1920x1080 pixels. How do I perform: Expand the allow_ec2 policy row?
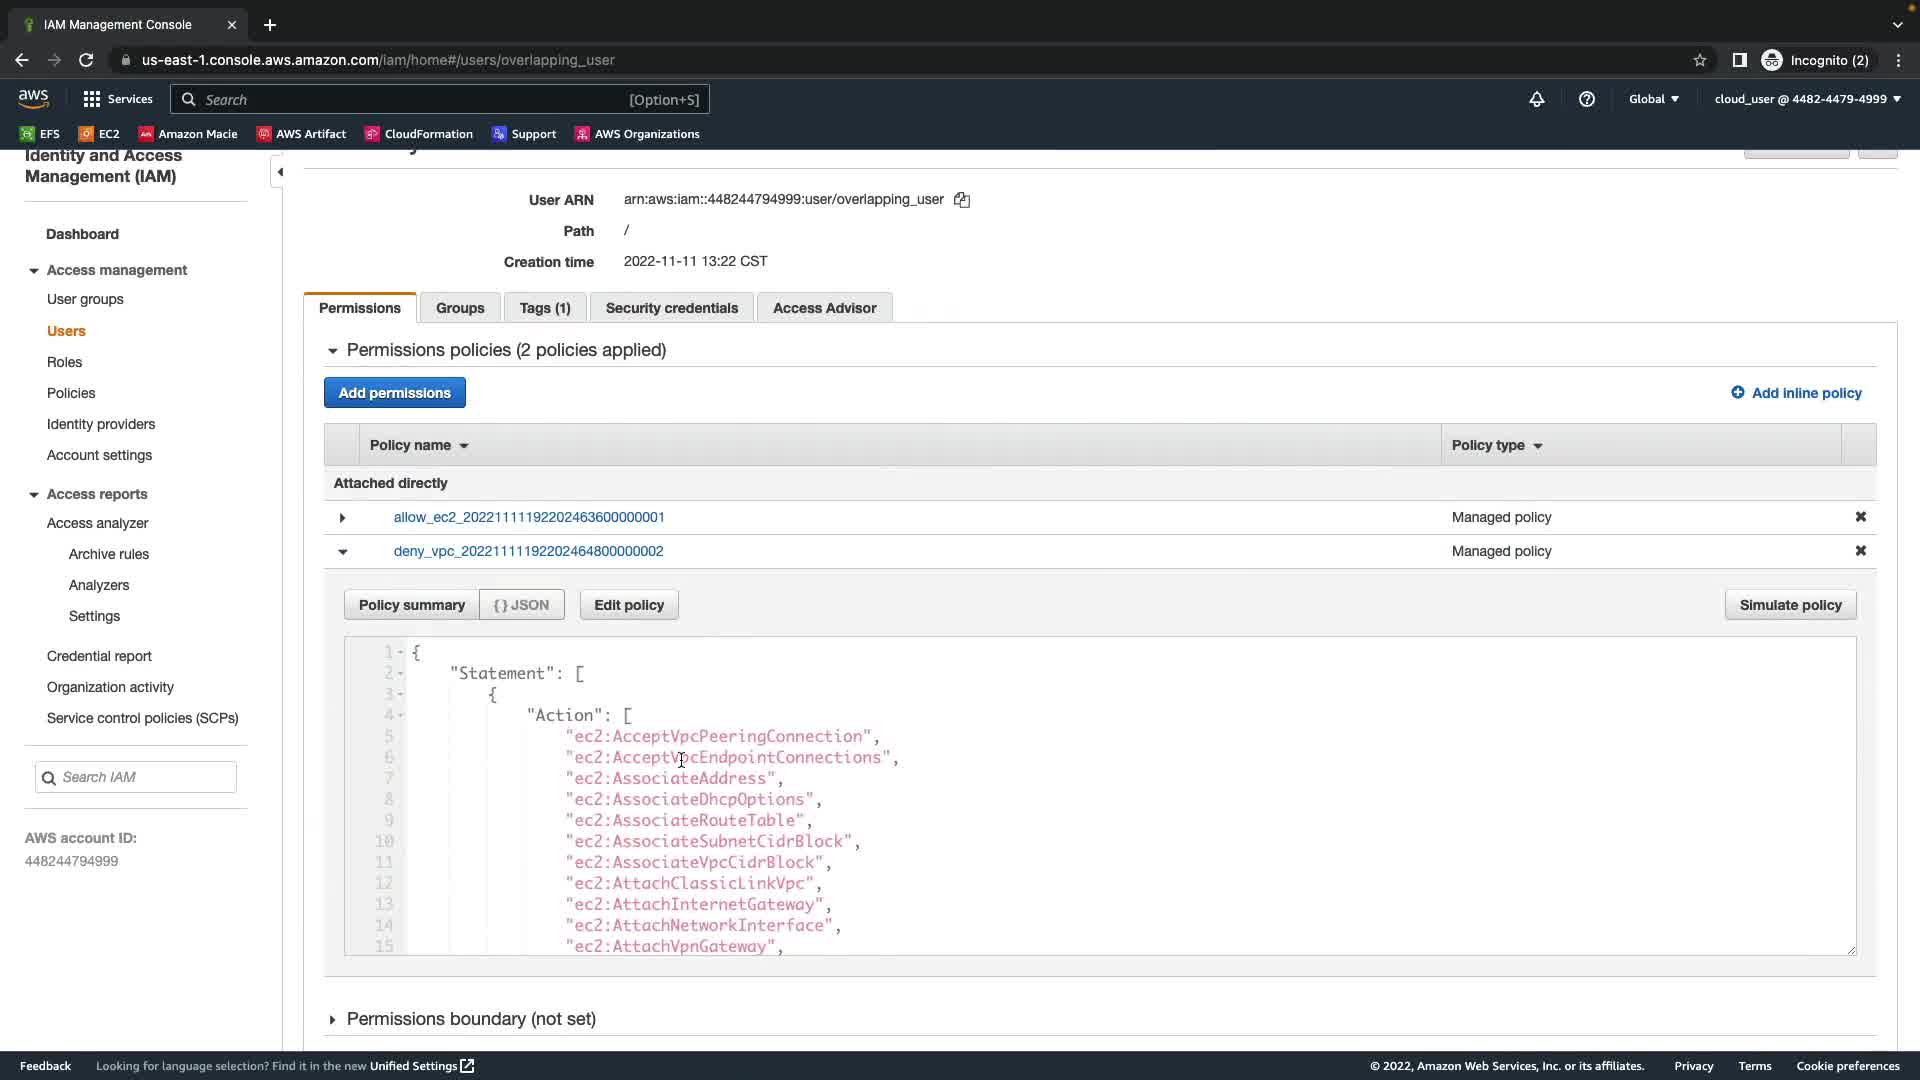pyautogui.click(x=342, y=518)
